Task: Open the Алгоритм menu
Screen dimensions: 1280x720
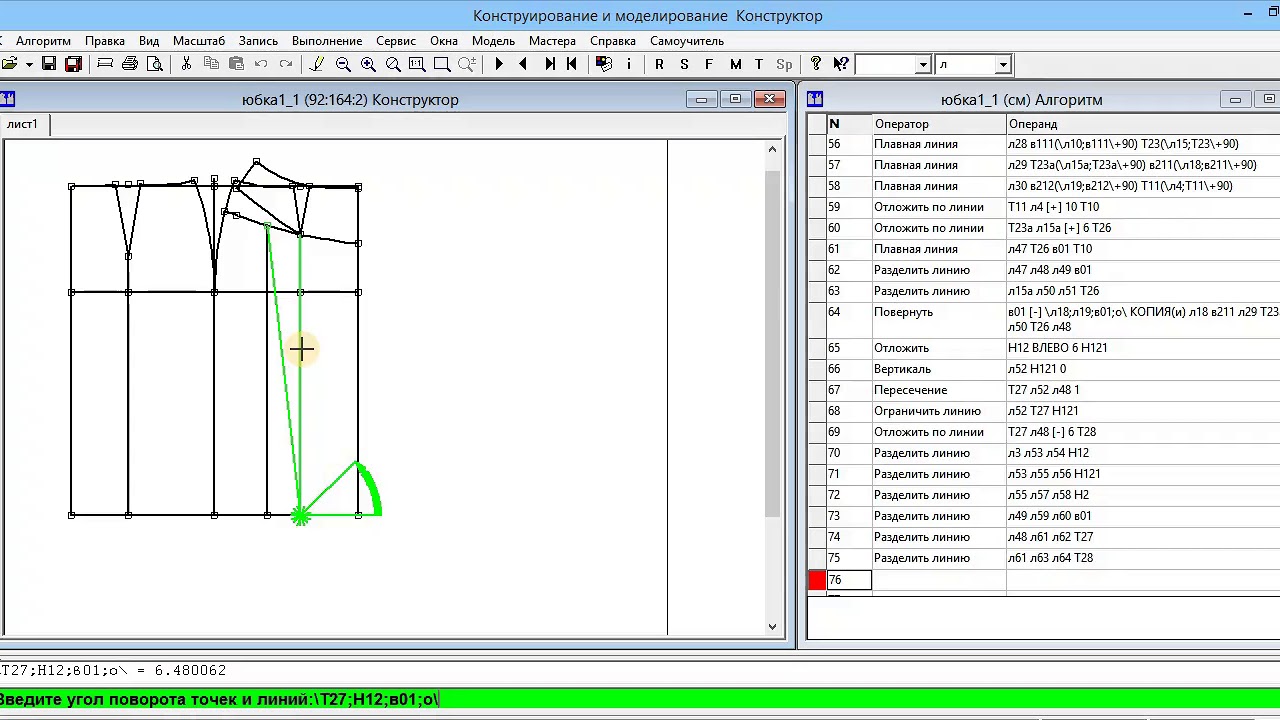Action: pos(43,41)
